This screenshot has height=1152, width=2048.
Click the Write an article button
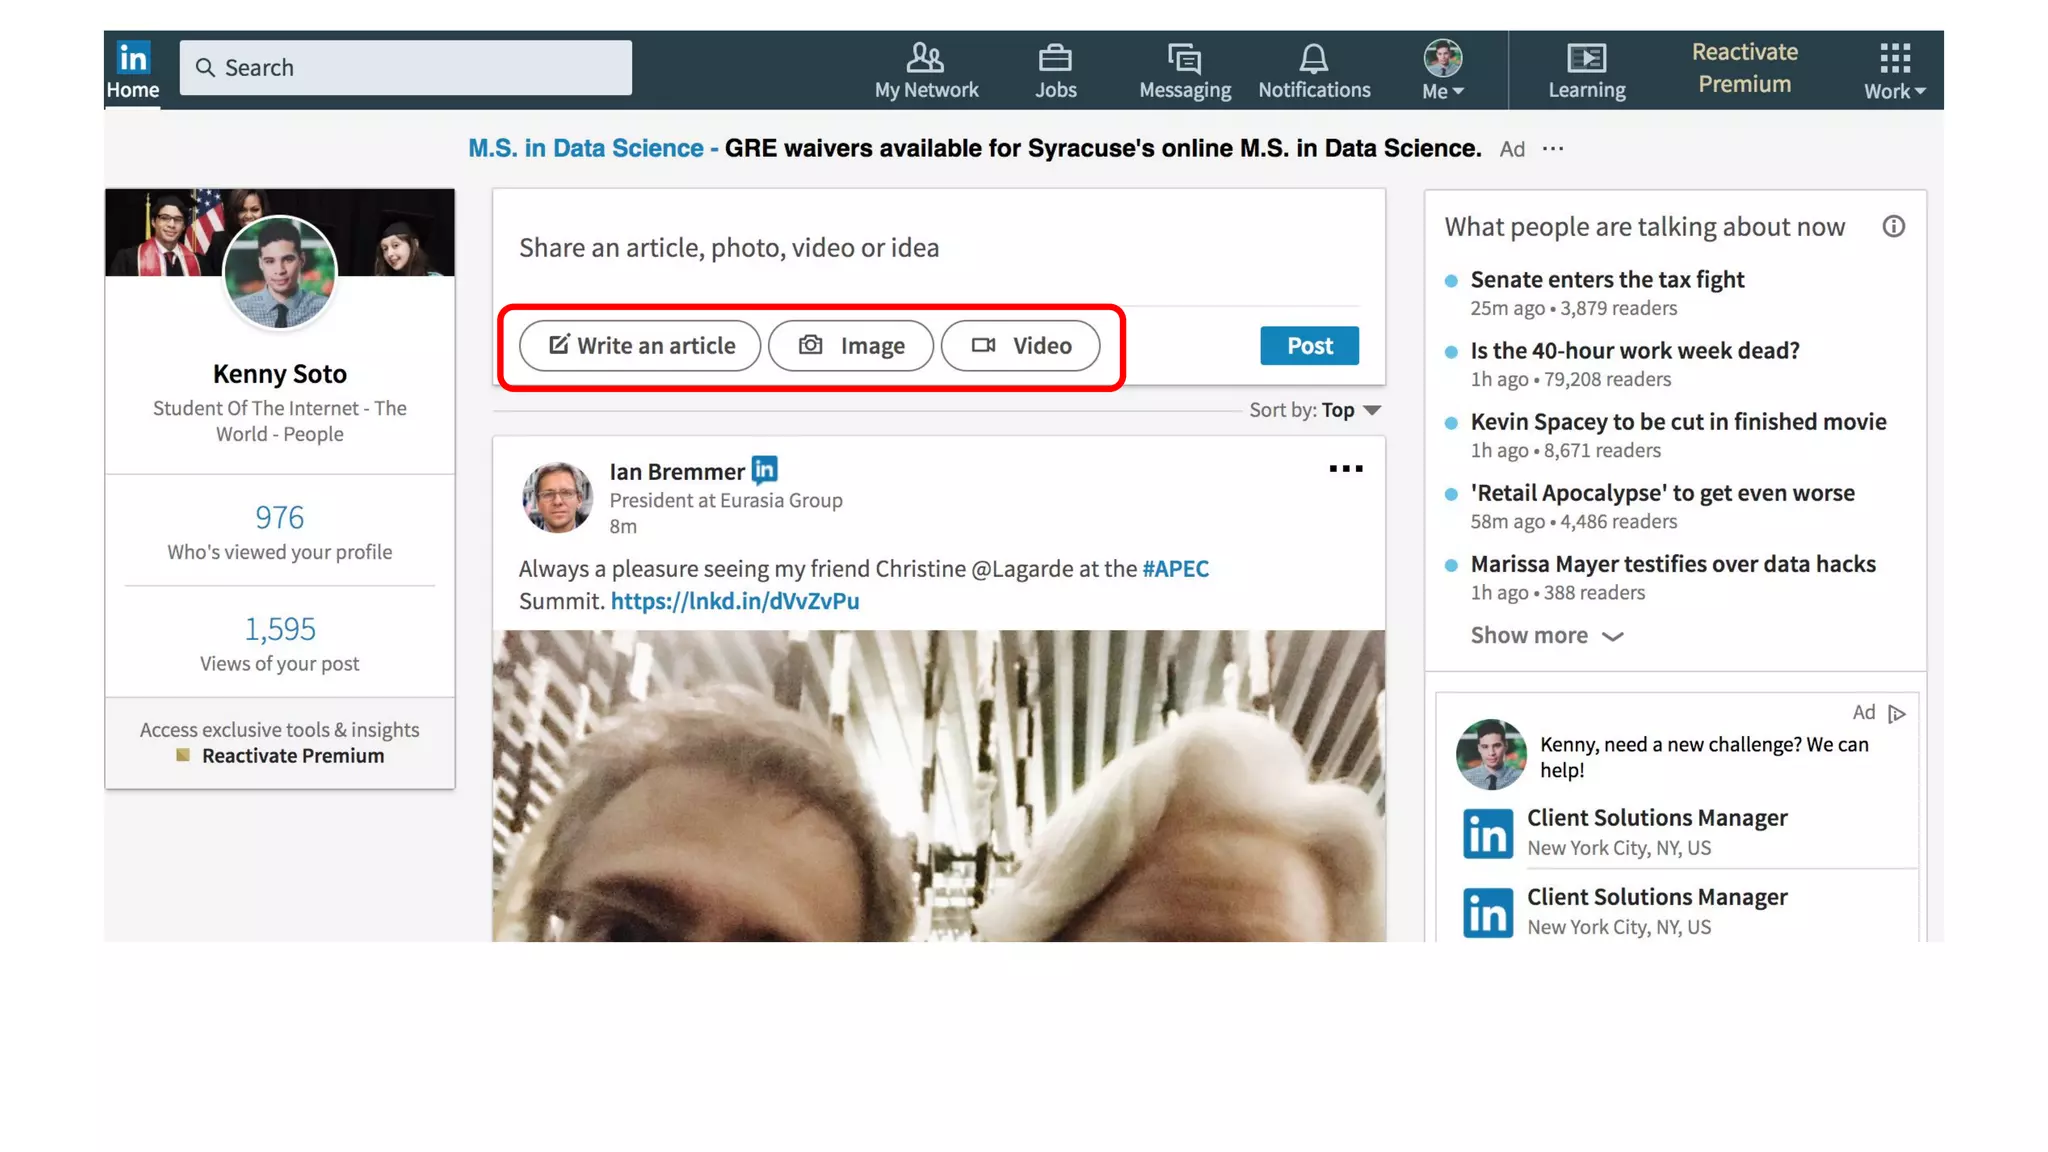(640, 346)
